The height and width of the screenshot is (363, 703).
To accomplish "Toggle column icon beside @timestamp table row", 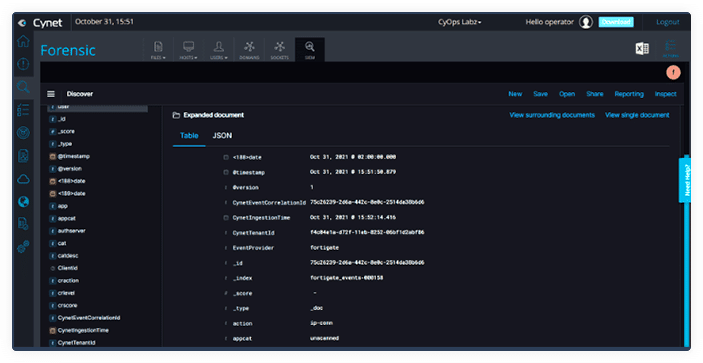I will click(226, 172).
